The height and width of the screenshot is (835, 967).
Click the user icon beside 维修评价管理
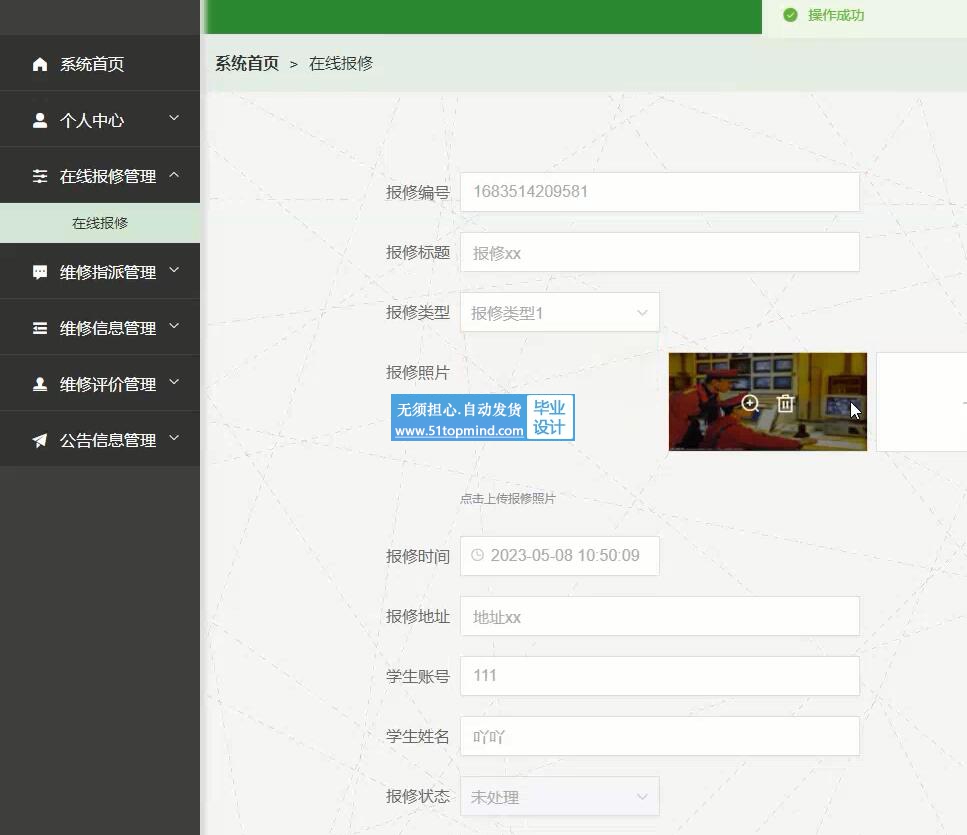pyautogui.click(x=40, y=384)
